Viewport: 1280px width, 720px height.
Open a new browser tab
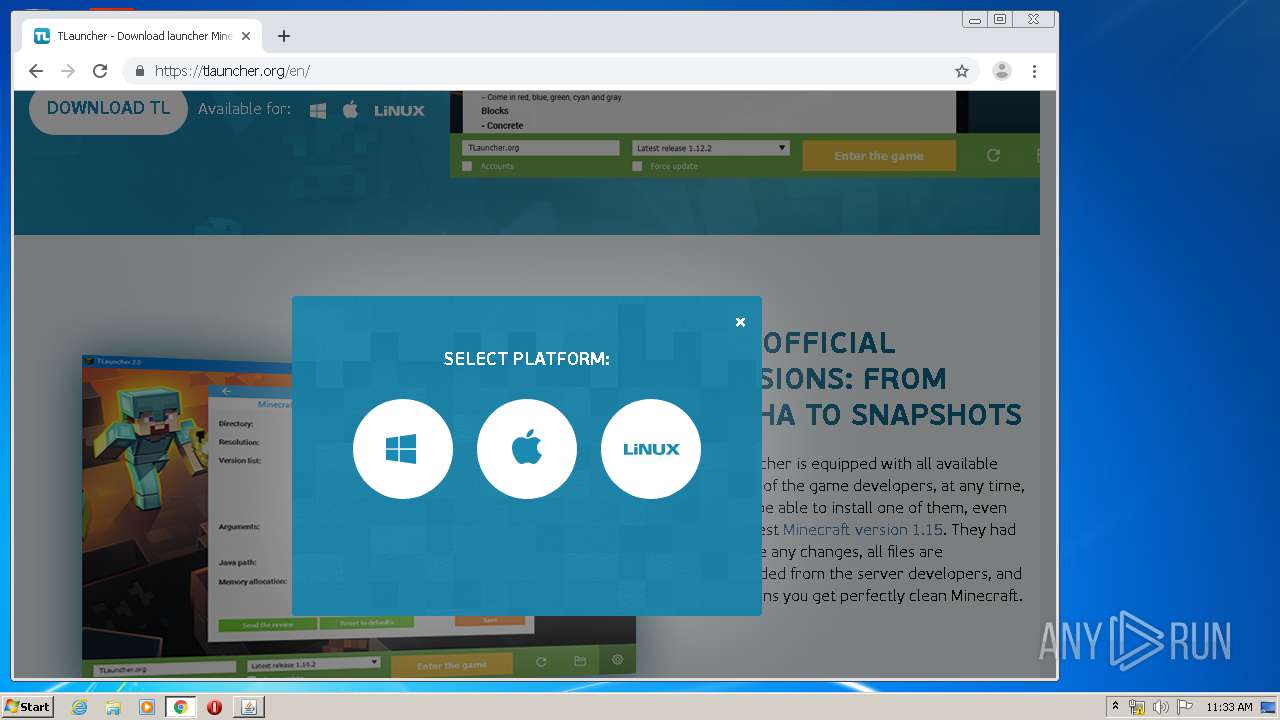click(x=284, y=36)
